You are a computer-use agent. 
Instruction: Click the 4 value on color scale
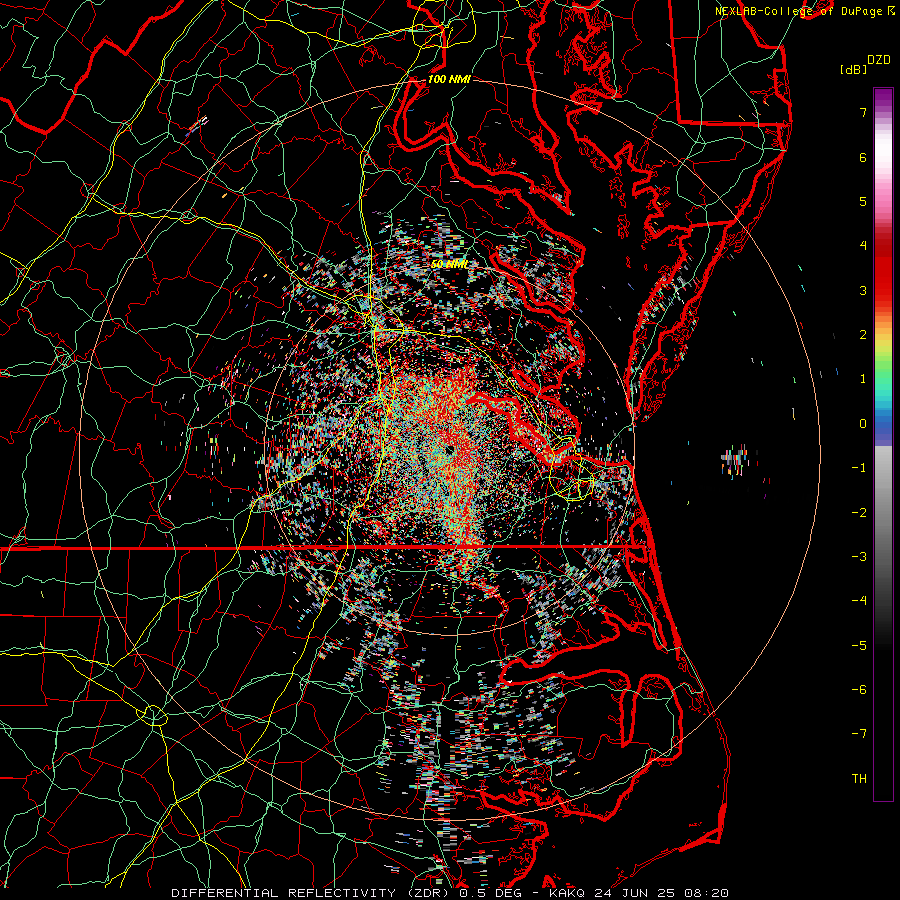863,246
